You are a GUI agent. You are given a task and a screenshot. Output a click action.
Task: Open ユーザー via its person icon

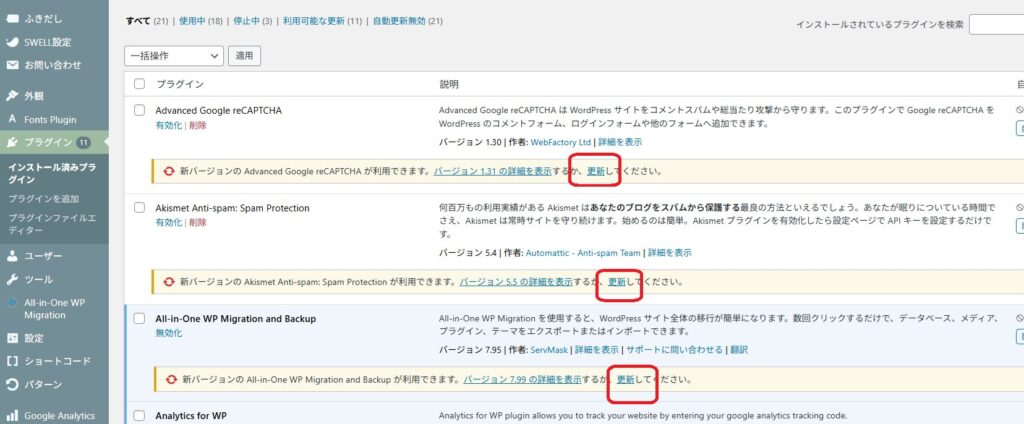coord(13,255)
